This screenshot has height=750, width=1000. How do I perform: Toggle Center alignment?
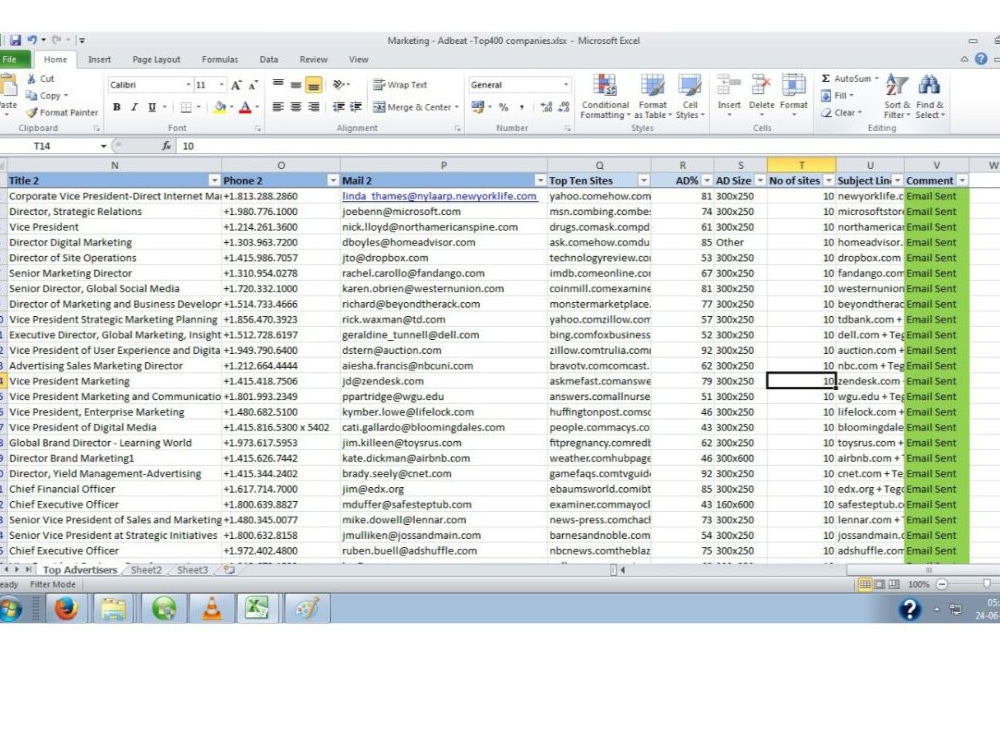(x=296, y=107)
